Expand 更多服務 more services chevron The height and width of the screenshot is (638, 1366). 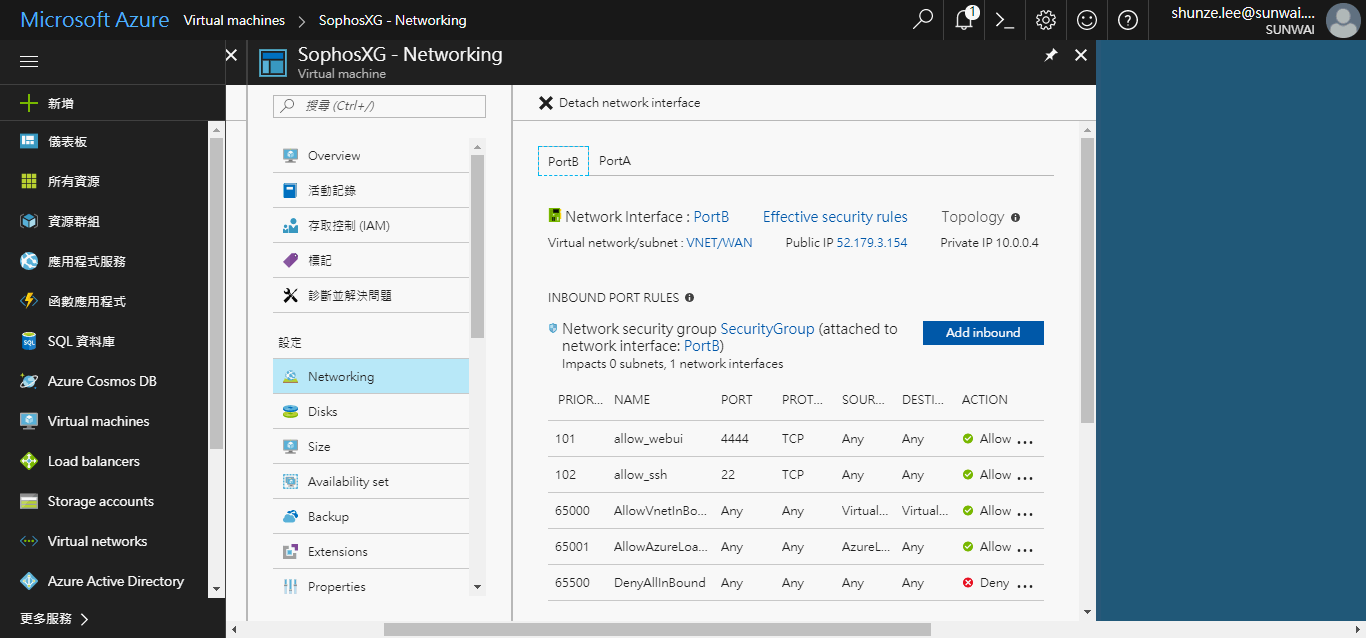(x=85, y=619)
